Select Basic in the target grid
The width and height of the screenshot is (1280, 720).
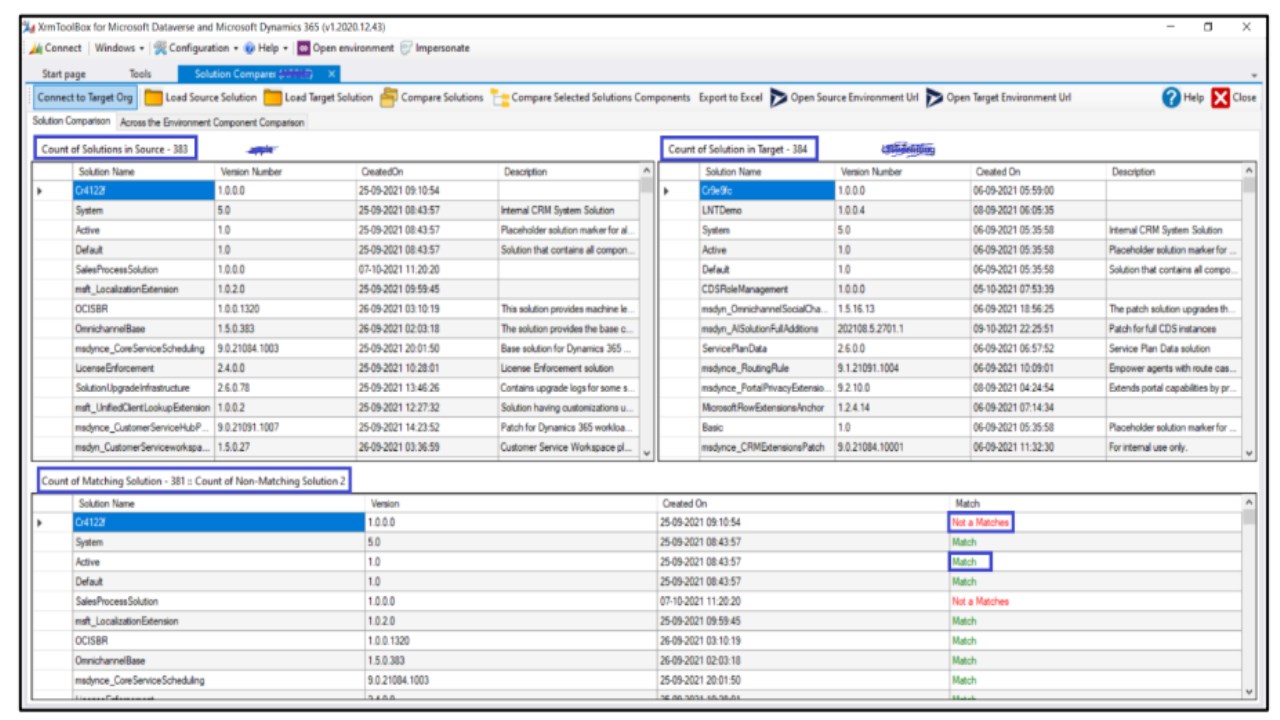pyautogui.click(x=767, y=428)
